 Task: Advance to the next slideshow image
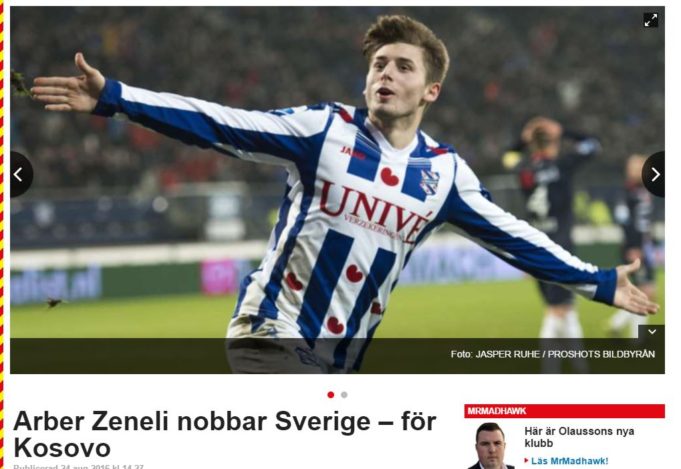coord(654,175)
